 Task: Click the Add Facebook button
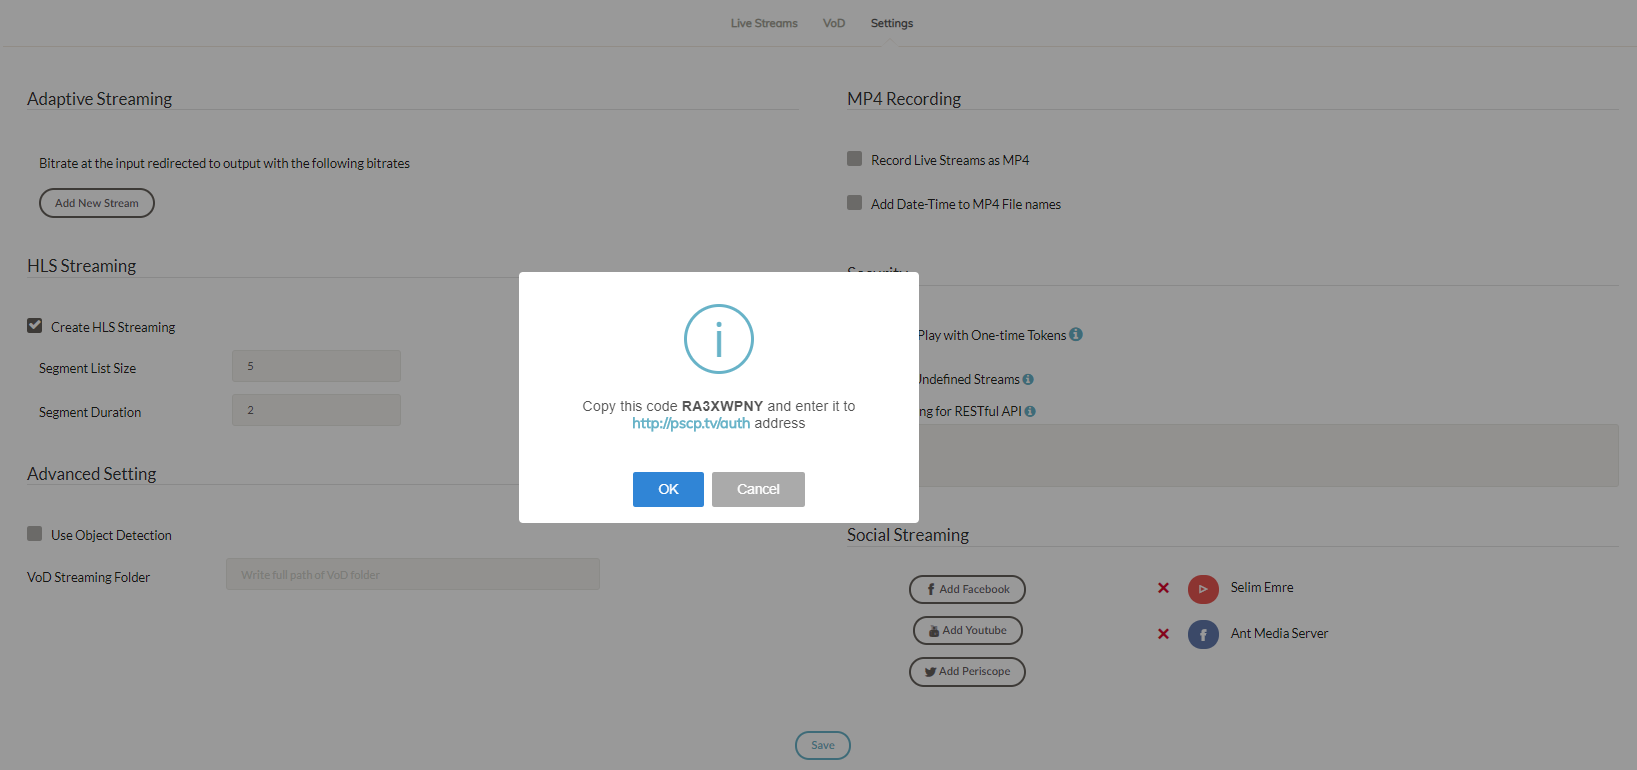point(967,589)
